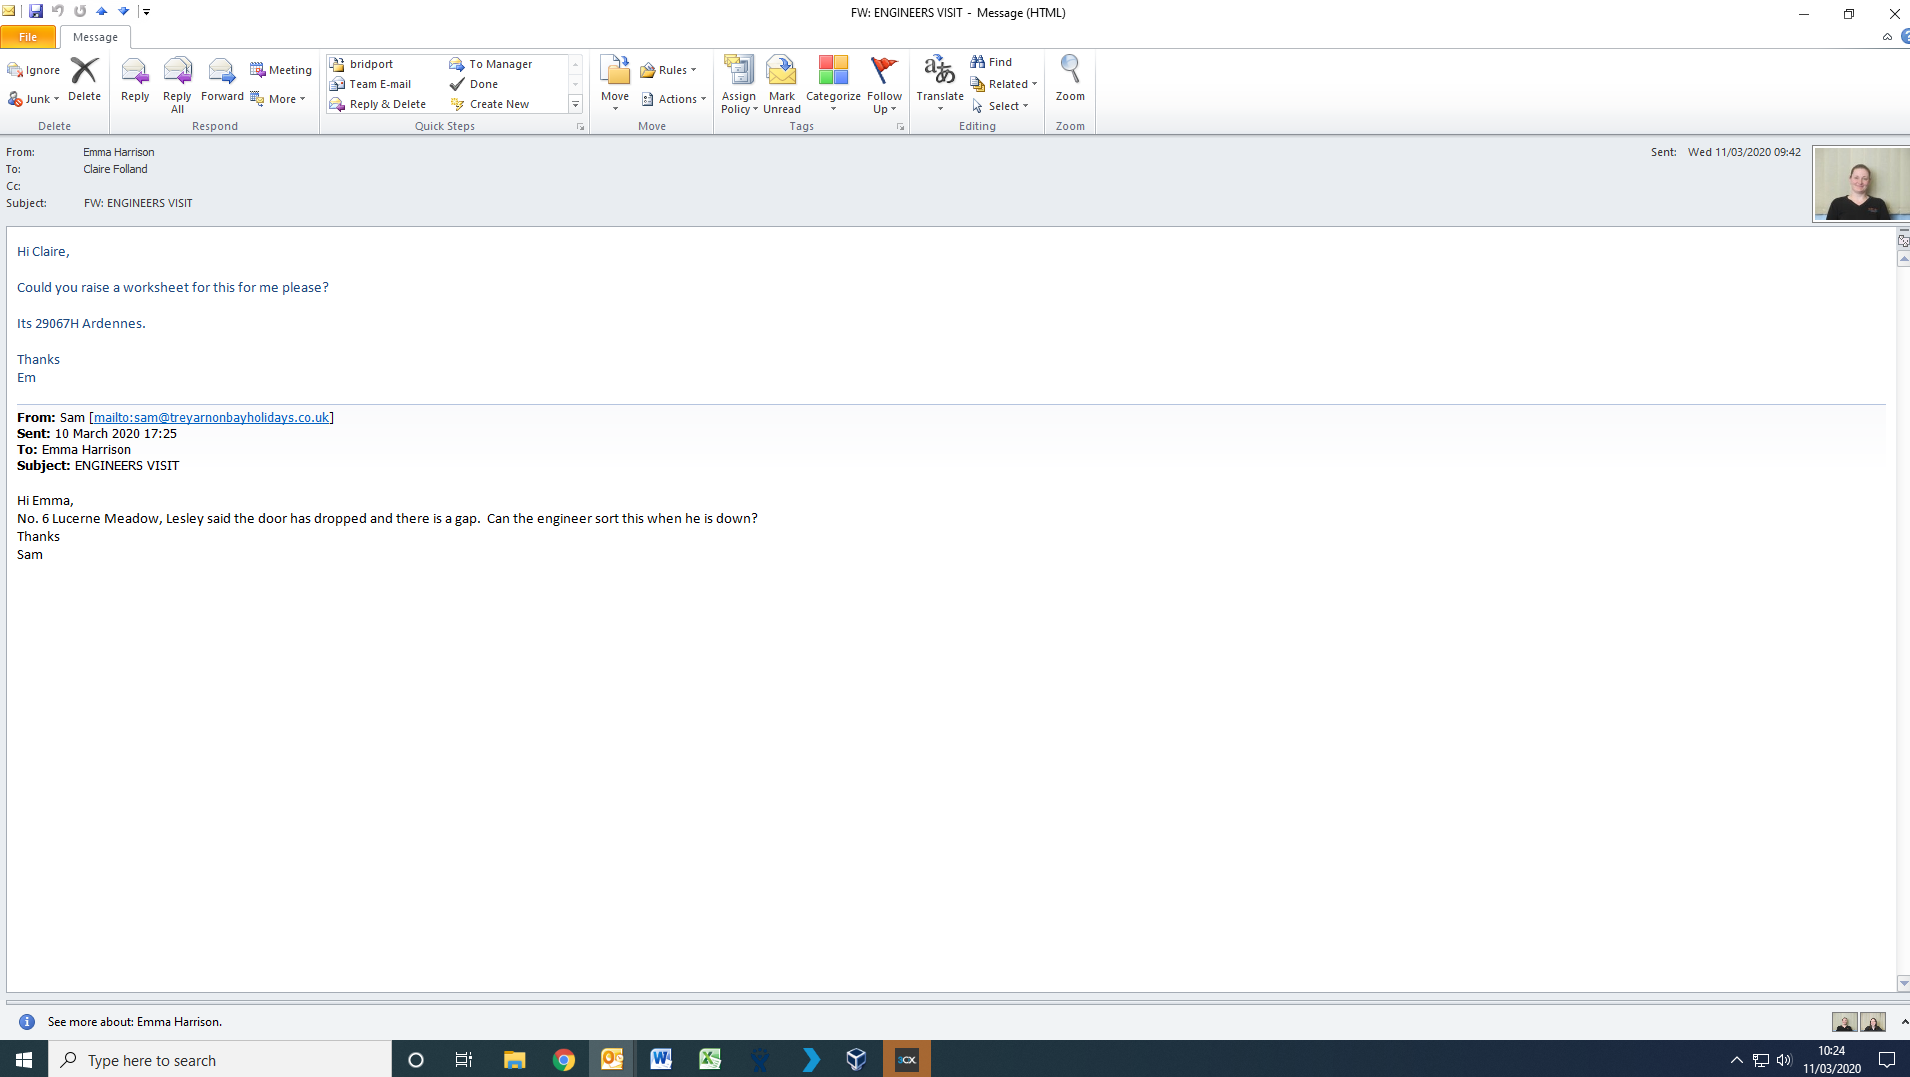Open the Rules dropdown
The image size is (1910, 1077).
(x=668, y=70)
